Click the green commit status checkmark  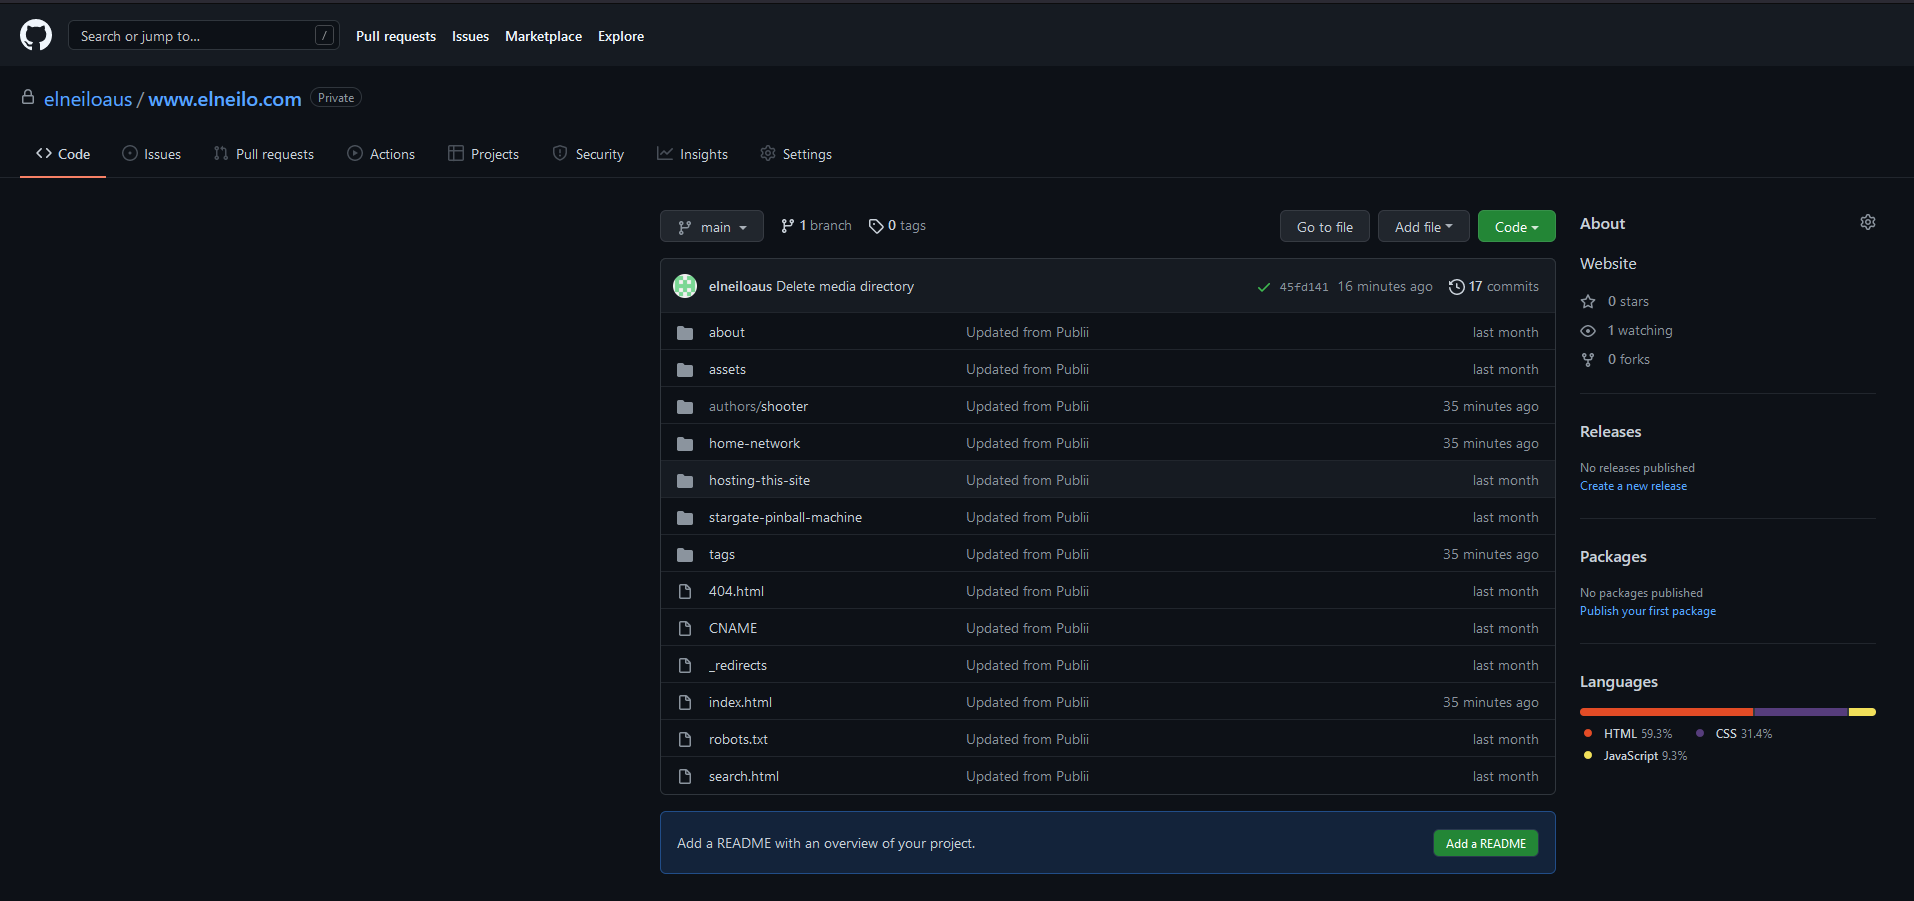pyautogui.click(x=1263, y=287)
